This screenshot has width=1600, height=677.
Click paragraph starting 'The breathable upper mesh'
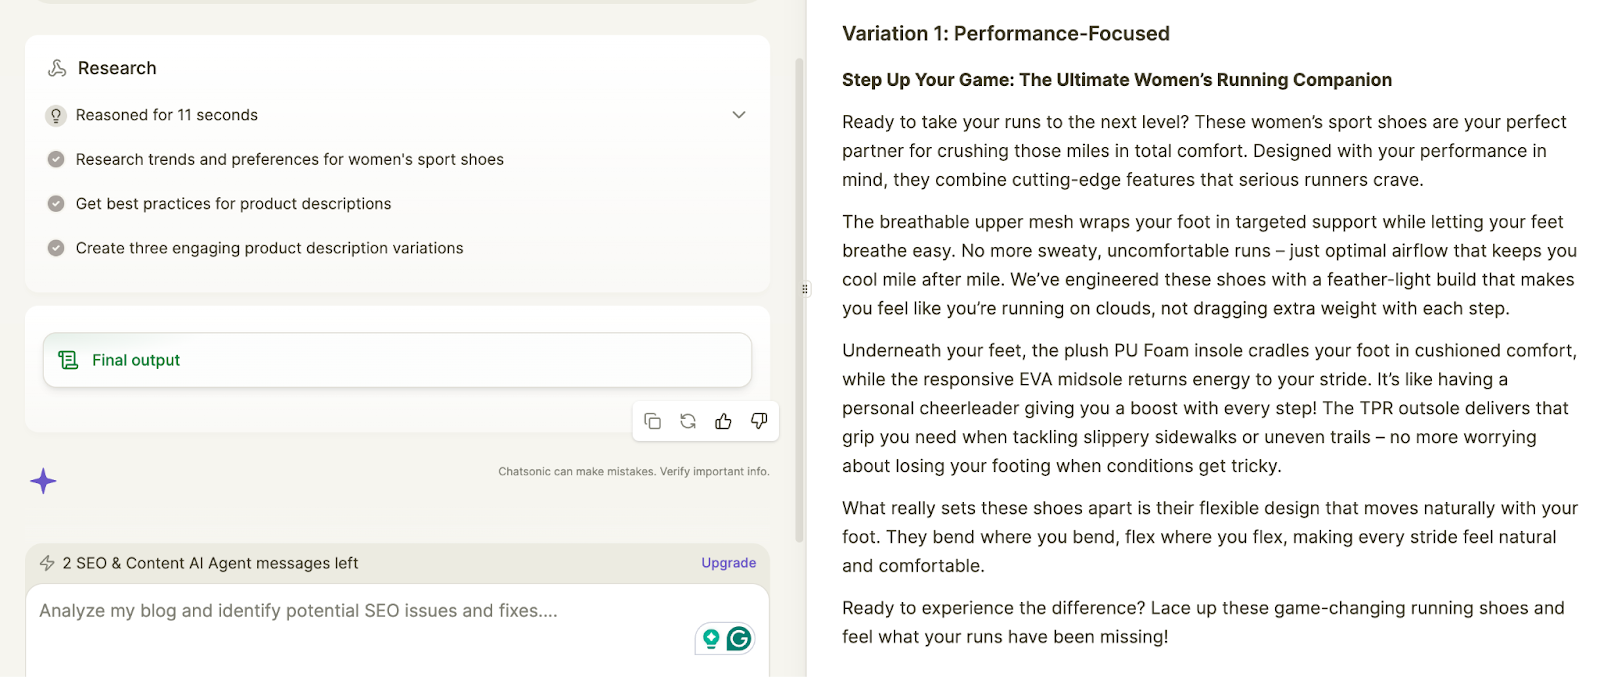pyautogui.click(x=1210, y=265)
